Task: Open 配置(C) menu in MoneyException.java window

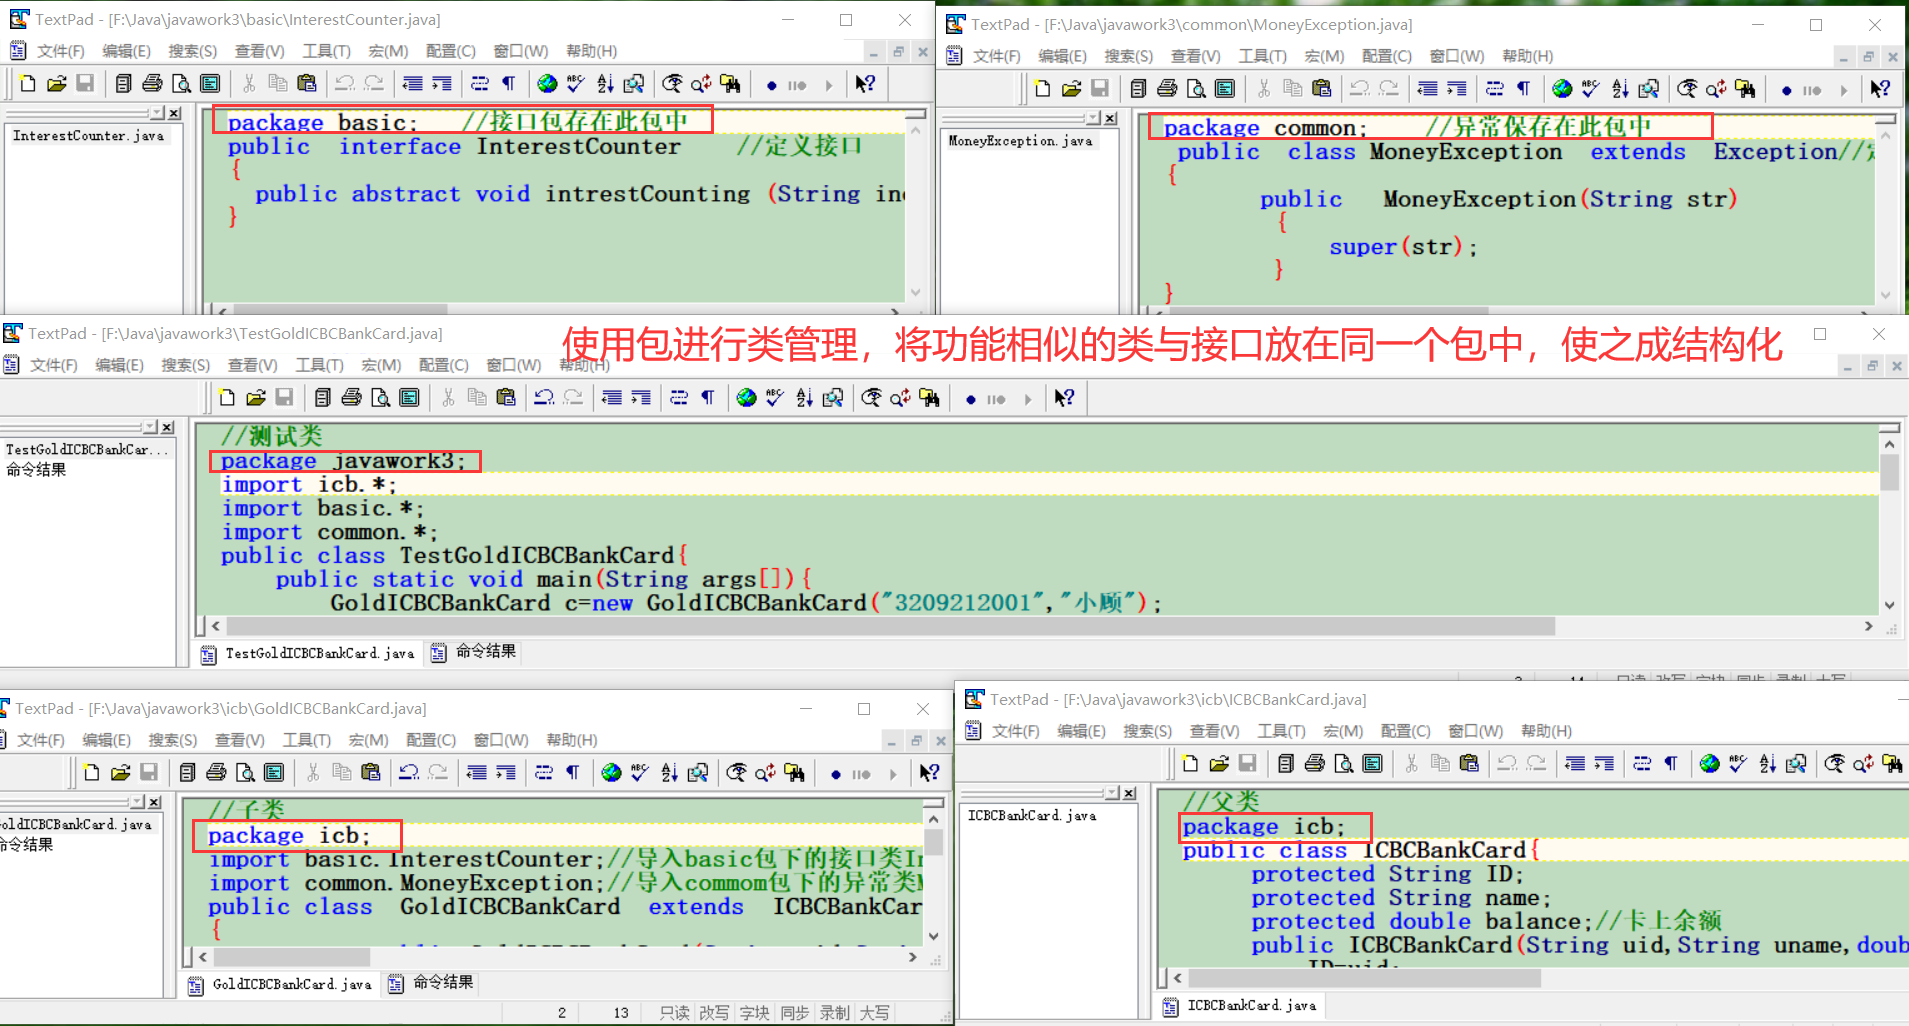Action: (x=1387, y=56)
